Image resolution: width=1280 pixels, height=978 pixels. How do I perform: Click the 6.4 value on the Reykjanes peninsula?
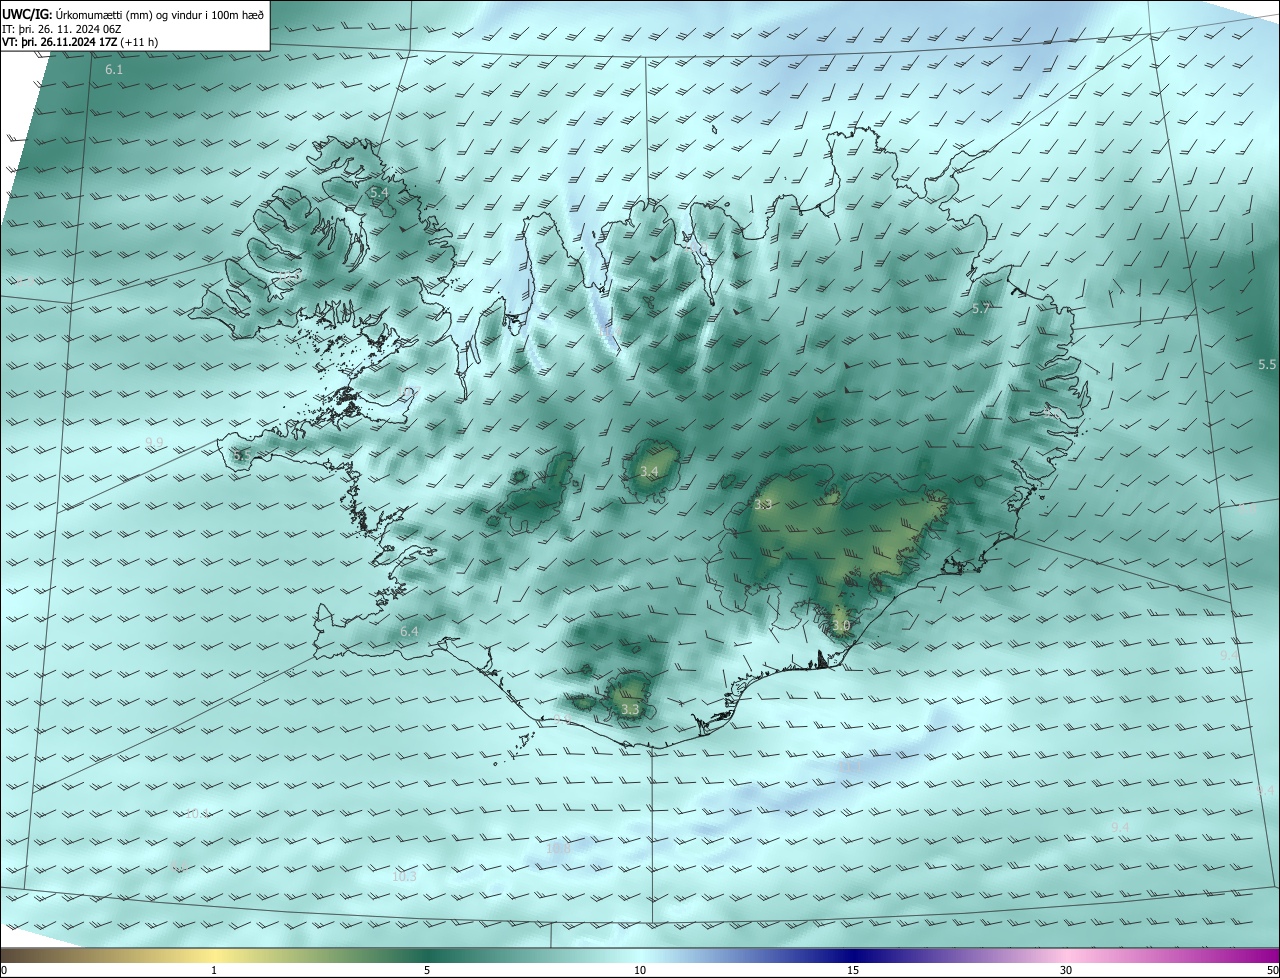pyautogui.click(x=409, y=632)
